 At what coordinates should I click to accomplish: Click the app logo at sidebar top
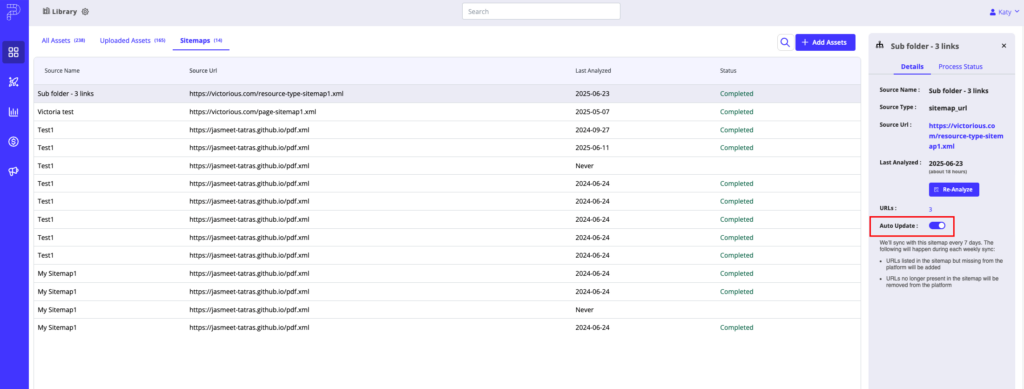(x=13, y=11)
